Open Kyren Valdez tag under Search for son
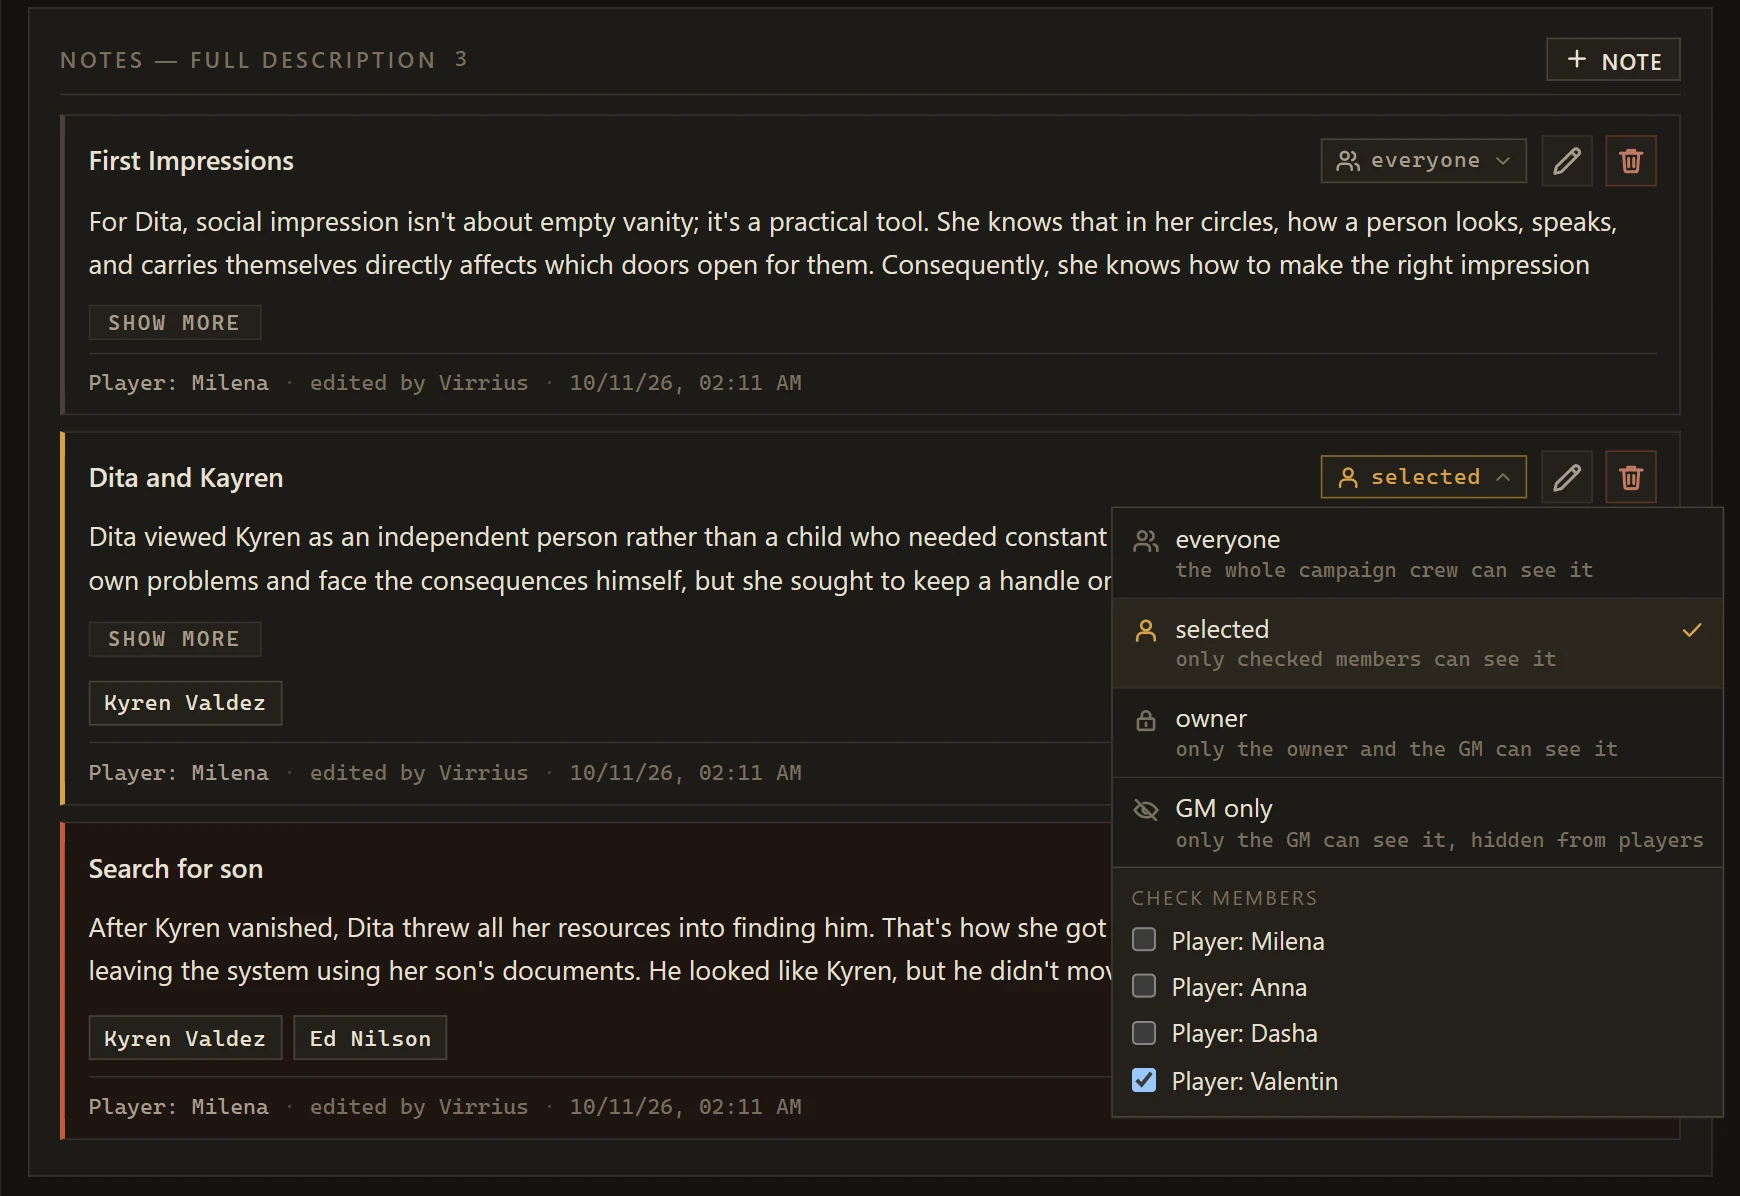Screen dimensions: 1740x1196 pyautogui.click(x=185, y=1038)
